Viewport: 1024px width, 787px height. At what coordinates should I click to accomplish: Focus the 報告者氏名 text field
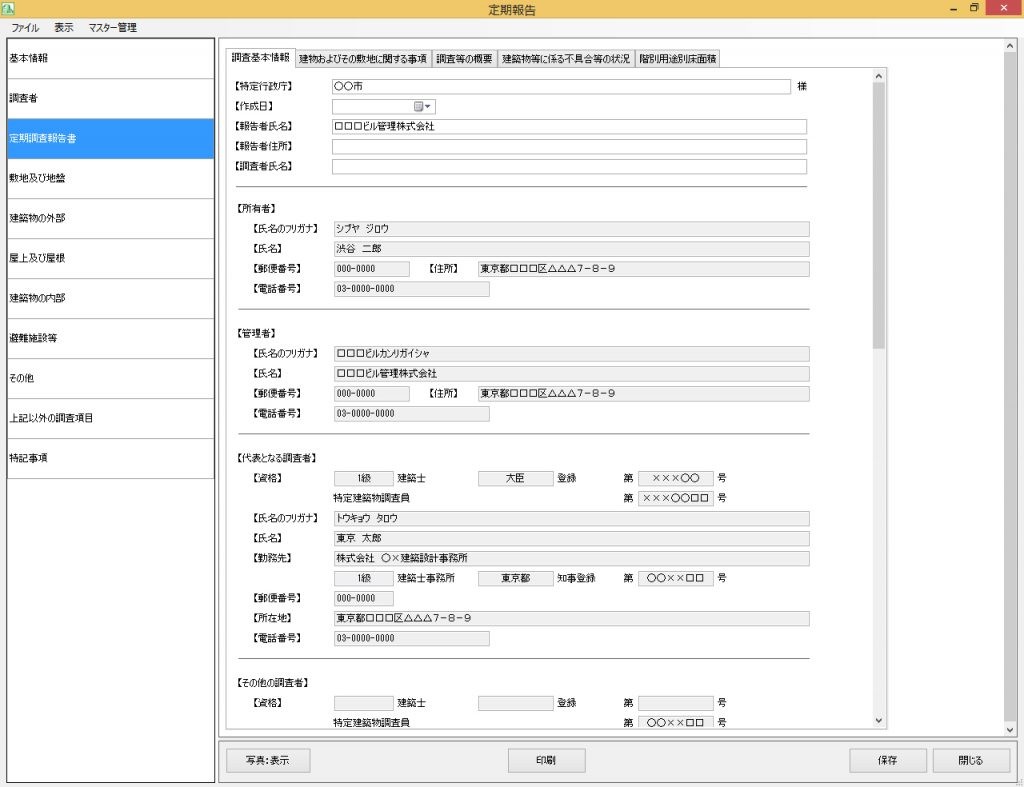[x=569, y=127]
